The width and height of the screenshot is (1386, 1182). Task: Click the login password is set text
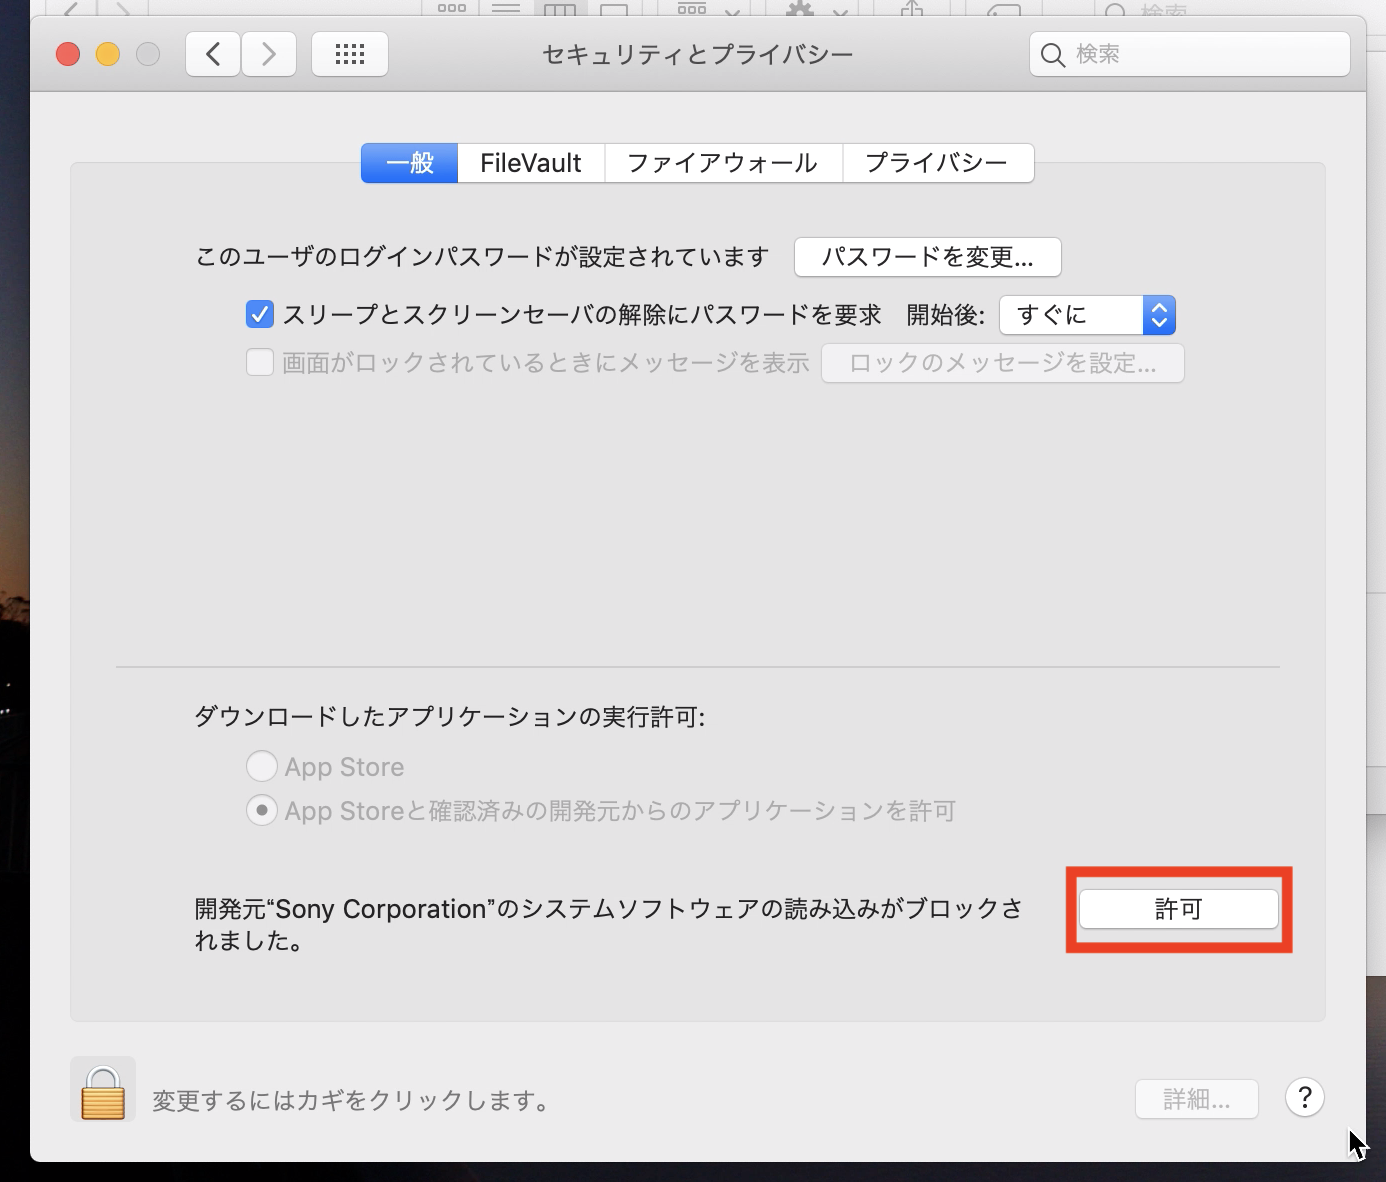[482, 257]
